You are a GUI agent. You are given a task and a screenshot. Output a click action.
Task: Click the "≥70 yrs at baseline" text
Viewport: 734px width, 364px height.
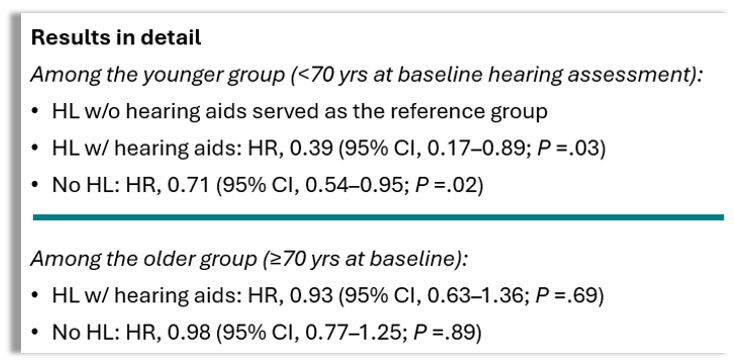point(361,259)
